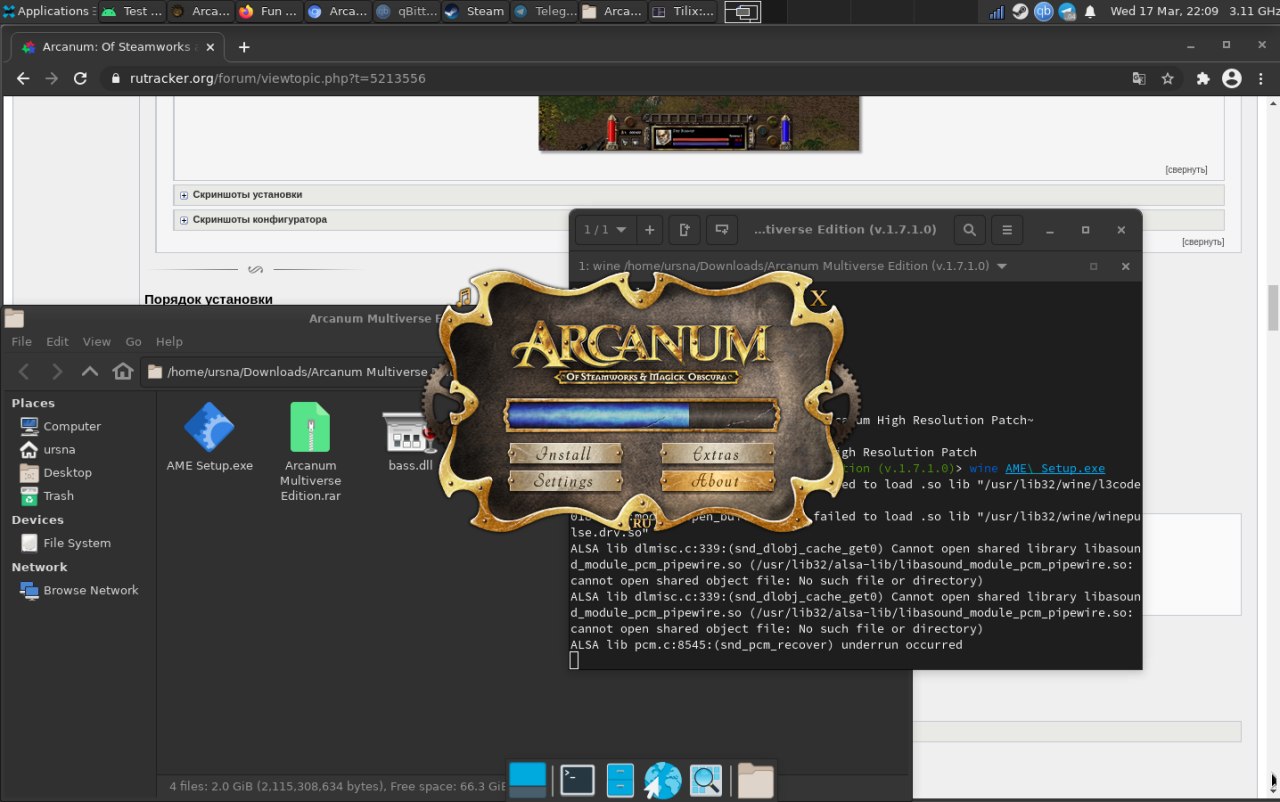1280x802 pixels.
Task: Click Tilix add terminal down icon
Action: (722, 230)
